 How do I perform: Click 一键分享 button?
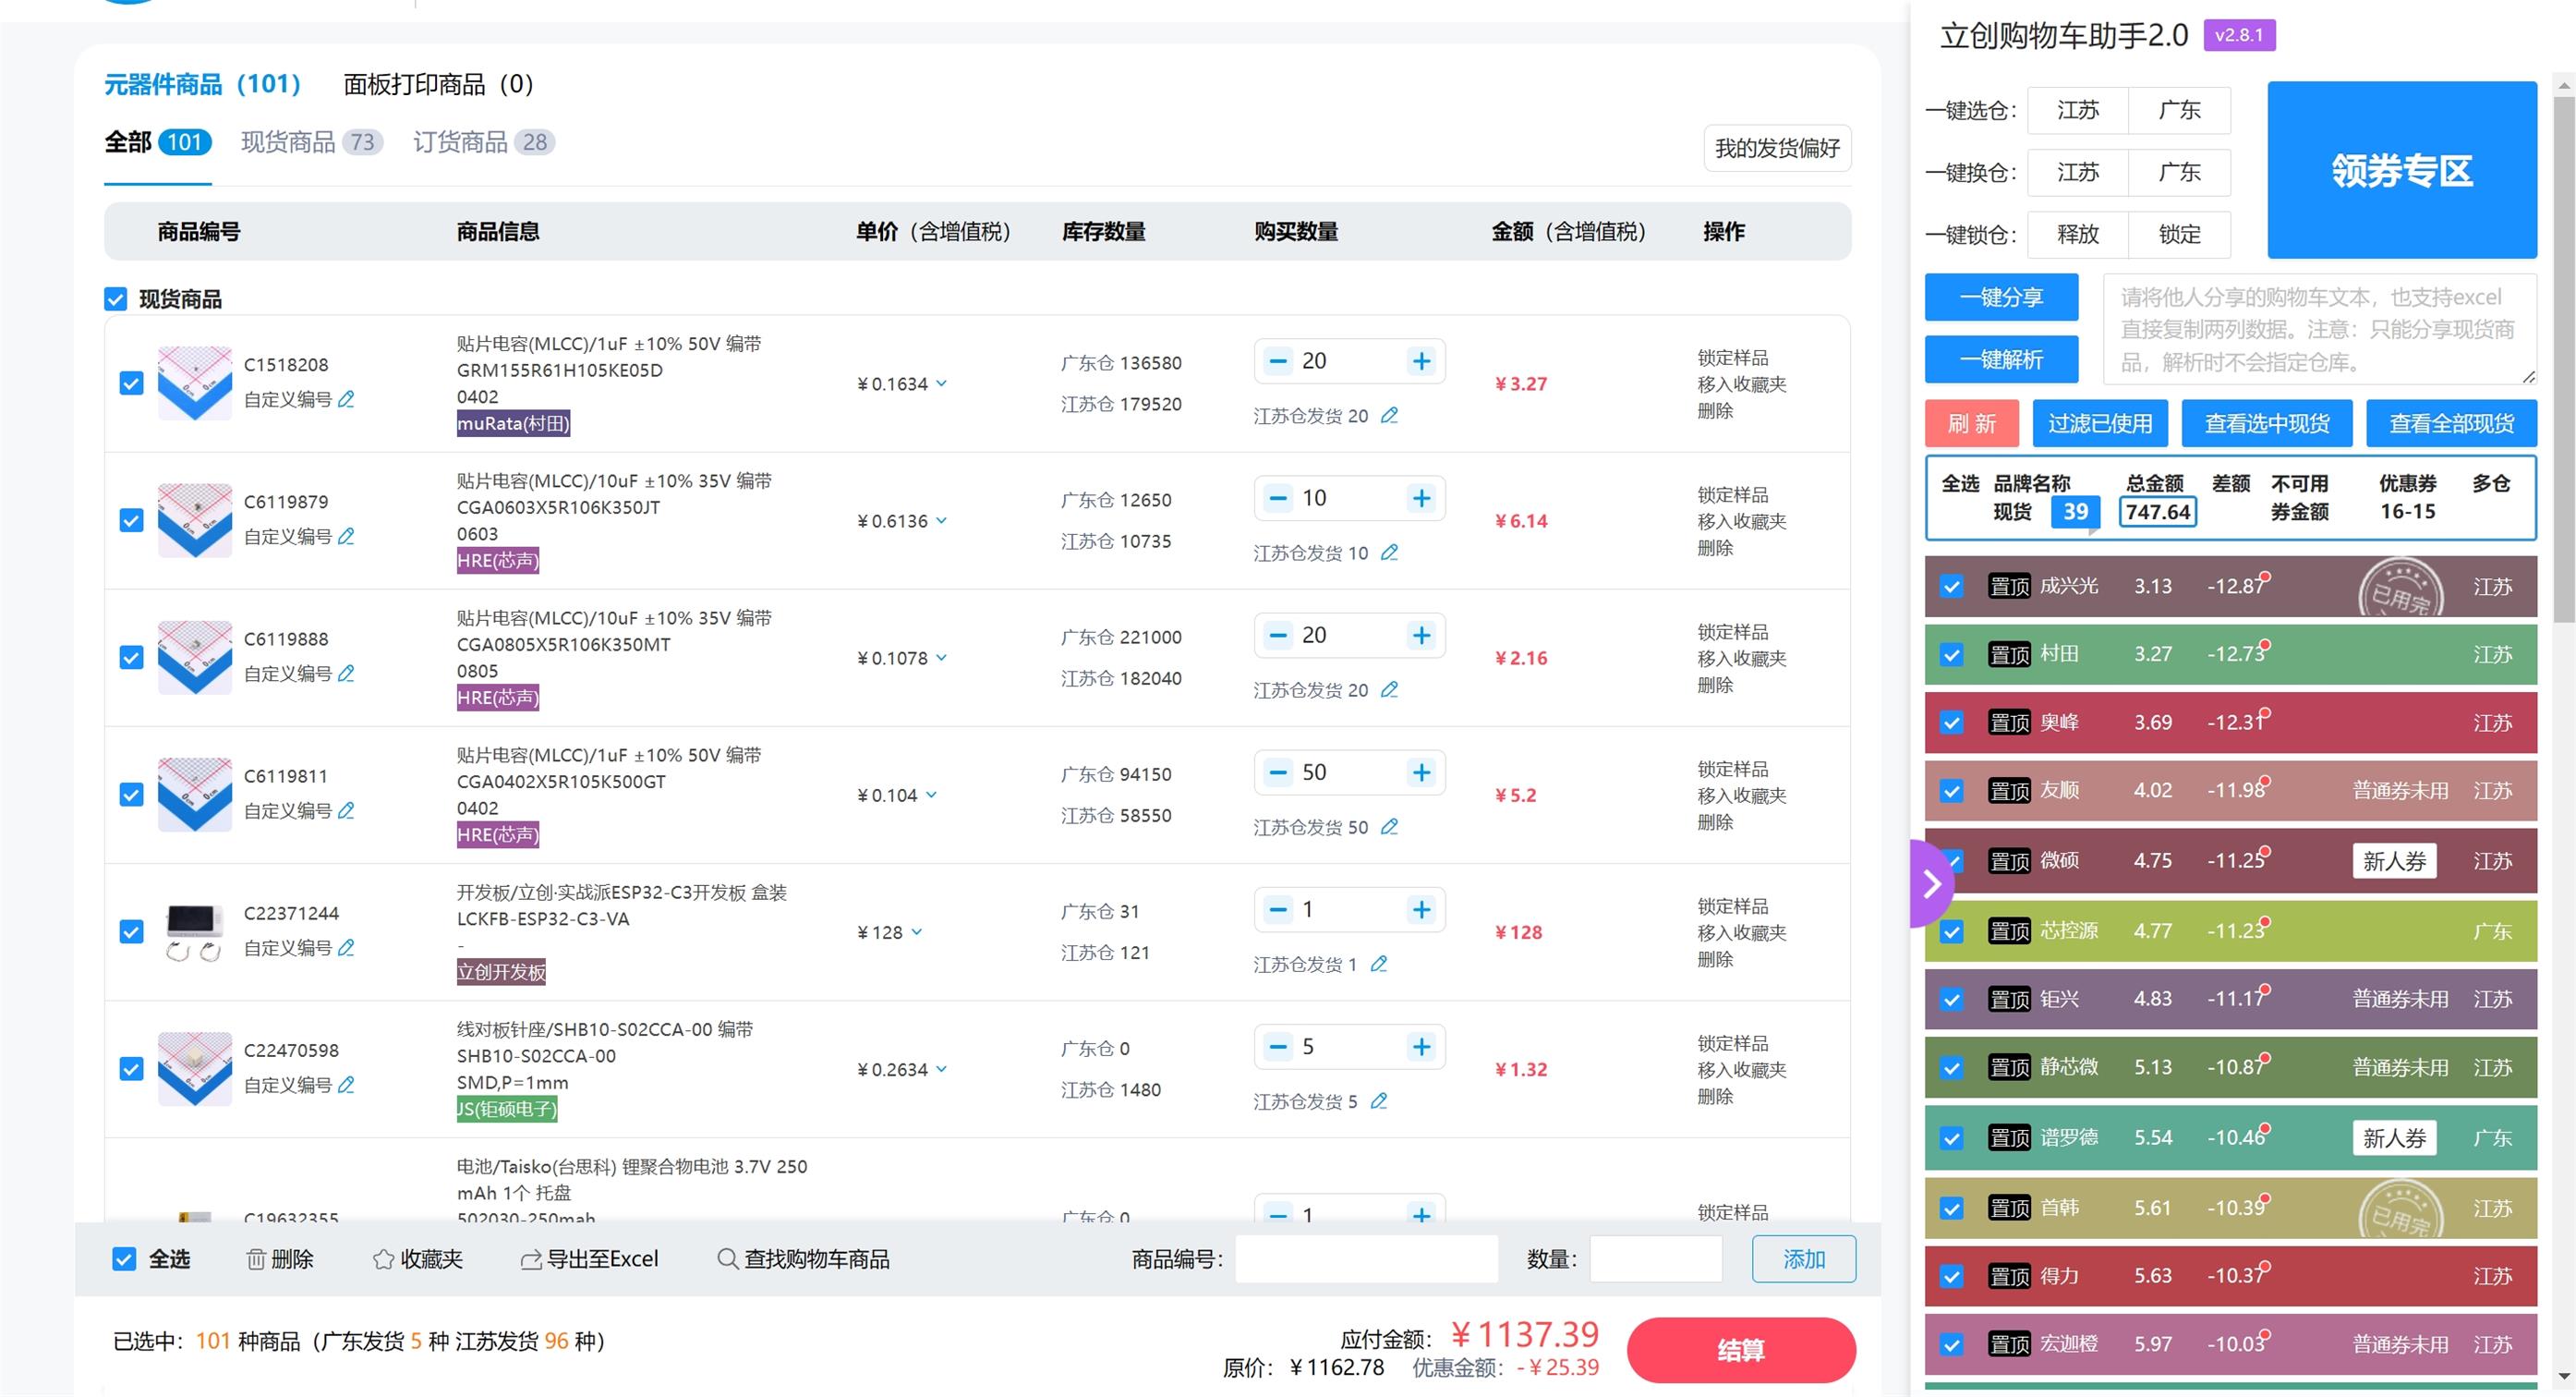pyautogui.click(x=2001, y=297)
